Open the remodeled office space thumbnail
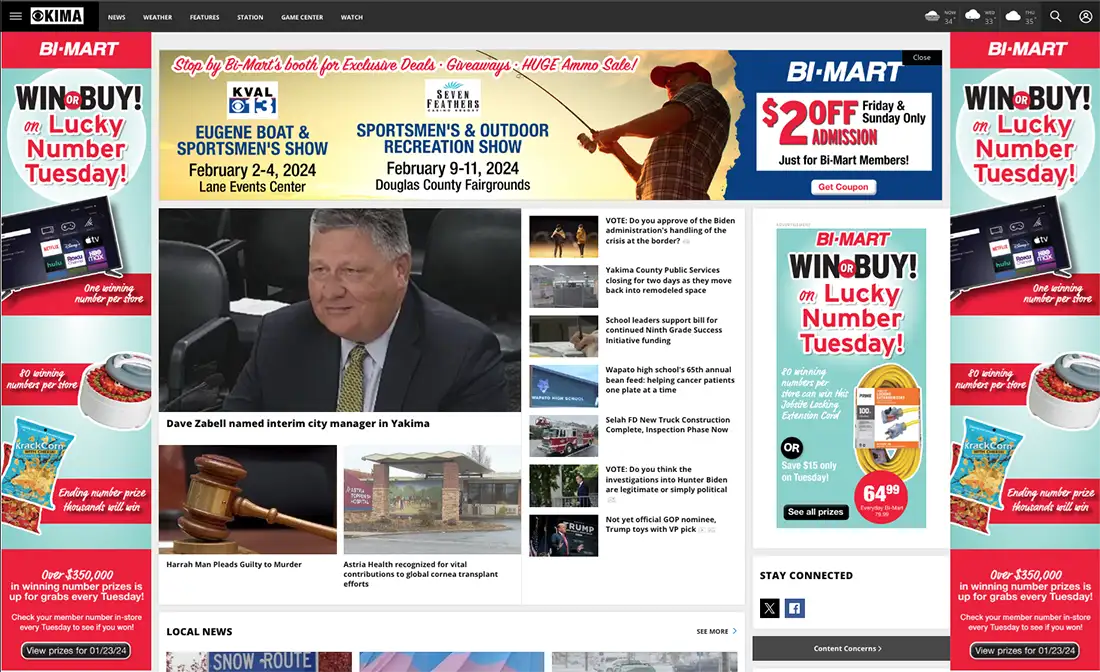 (x=563, y=286)
